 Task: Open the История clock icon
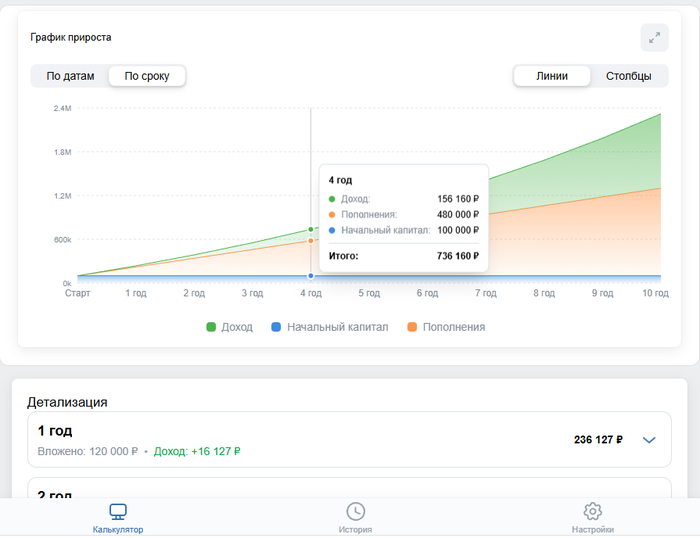(355, 512)
